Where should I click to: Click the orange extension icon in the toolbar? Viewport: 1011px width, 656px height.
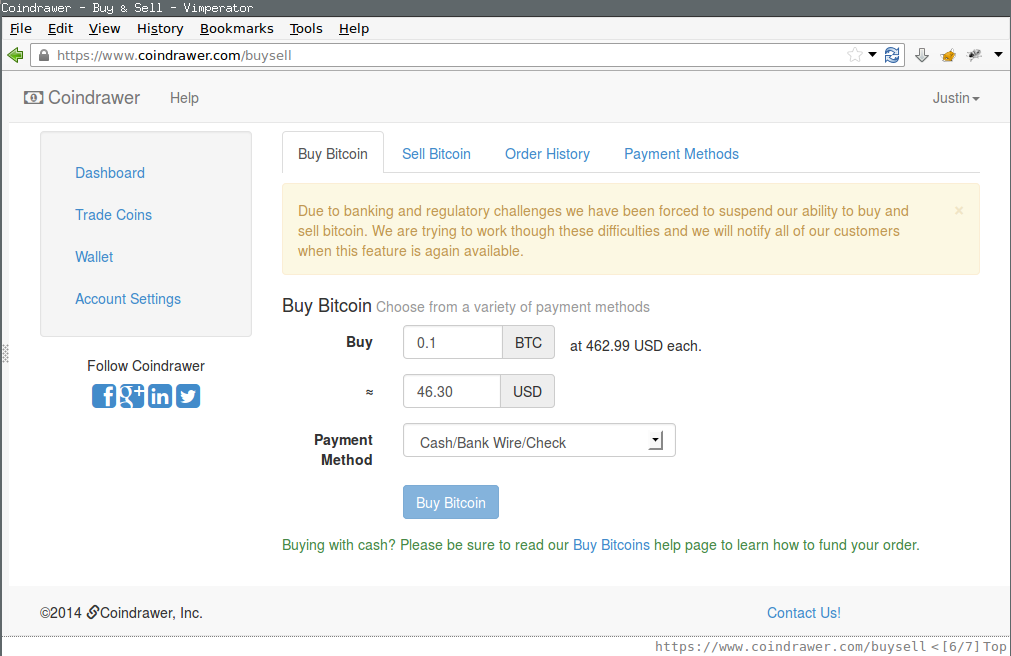[x=948, y=55]
